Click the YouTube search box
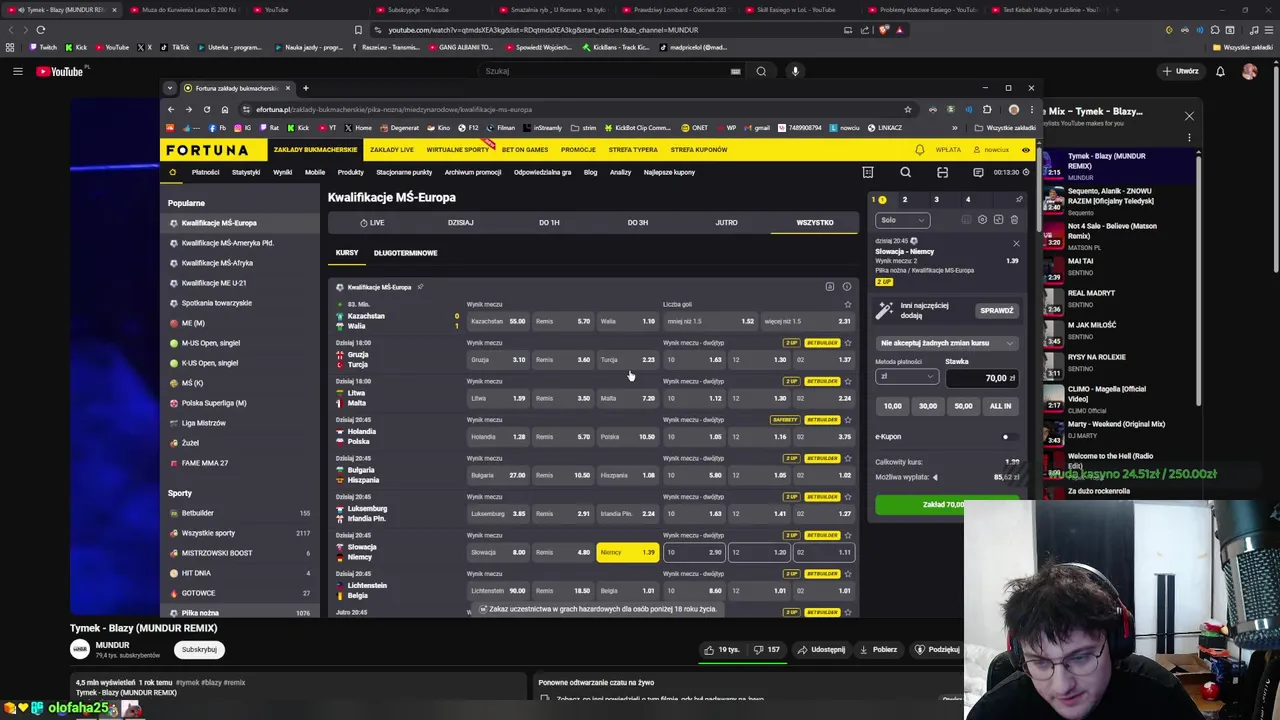1280x720 pixels. [x=610, y=71]
